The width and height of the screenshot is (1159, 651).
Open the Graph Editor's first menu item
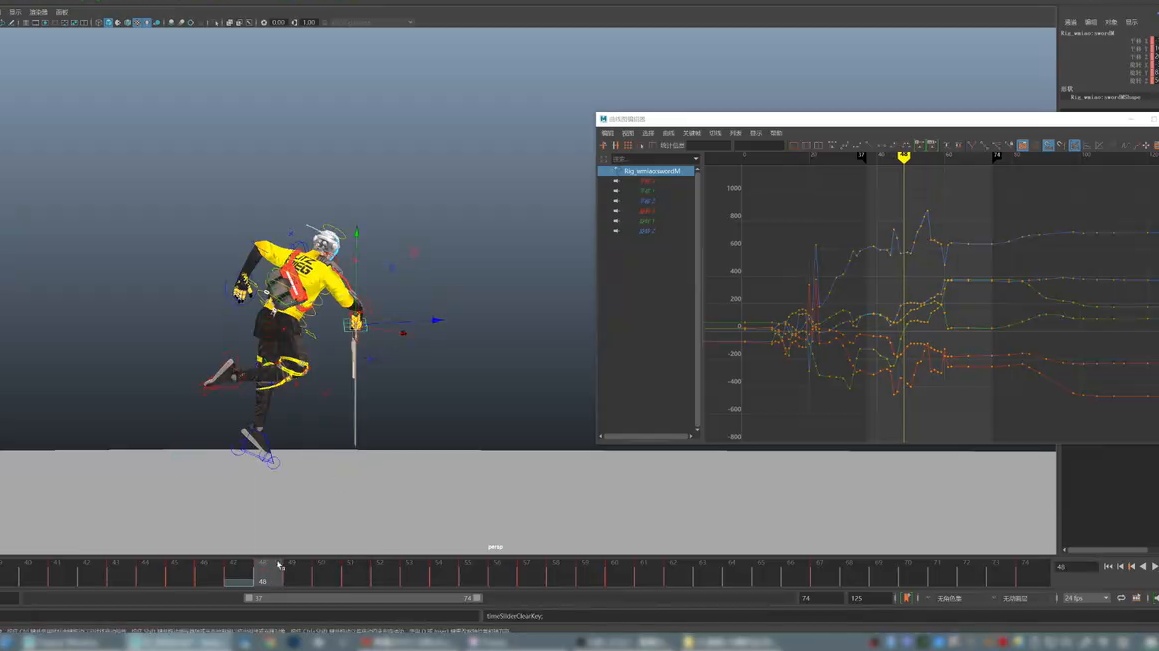[x=608, y=133]
